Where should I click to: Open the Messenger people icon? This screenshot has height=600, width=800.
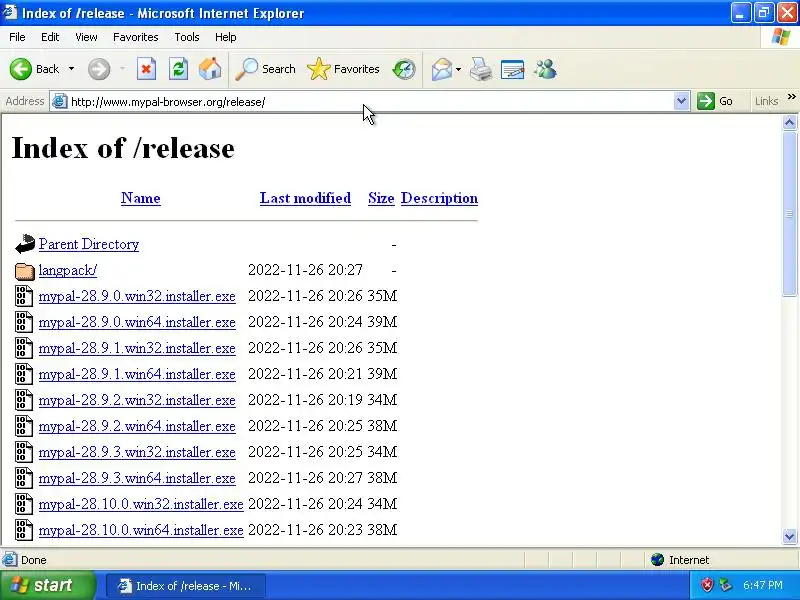point(545,69)
